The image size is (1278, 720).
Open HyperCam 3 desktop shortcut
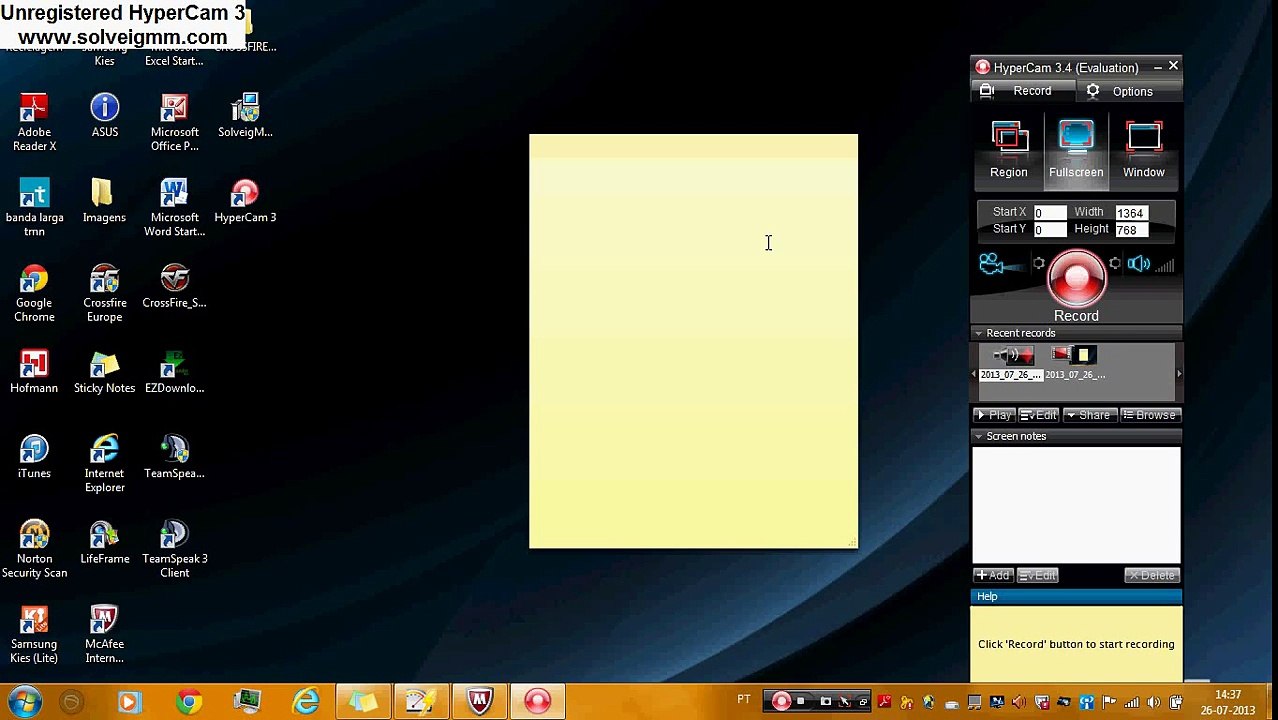(245, 202)
